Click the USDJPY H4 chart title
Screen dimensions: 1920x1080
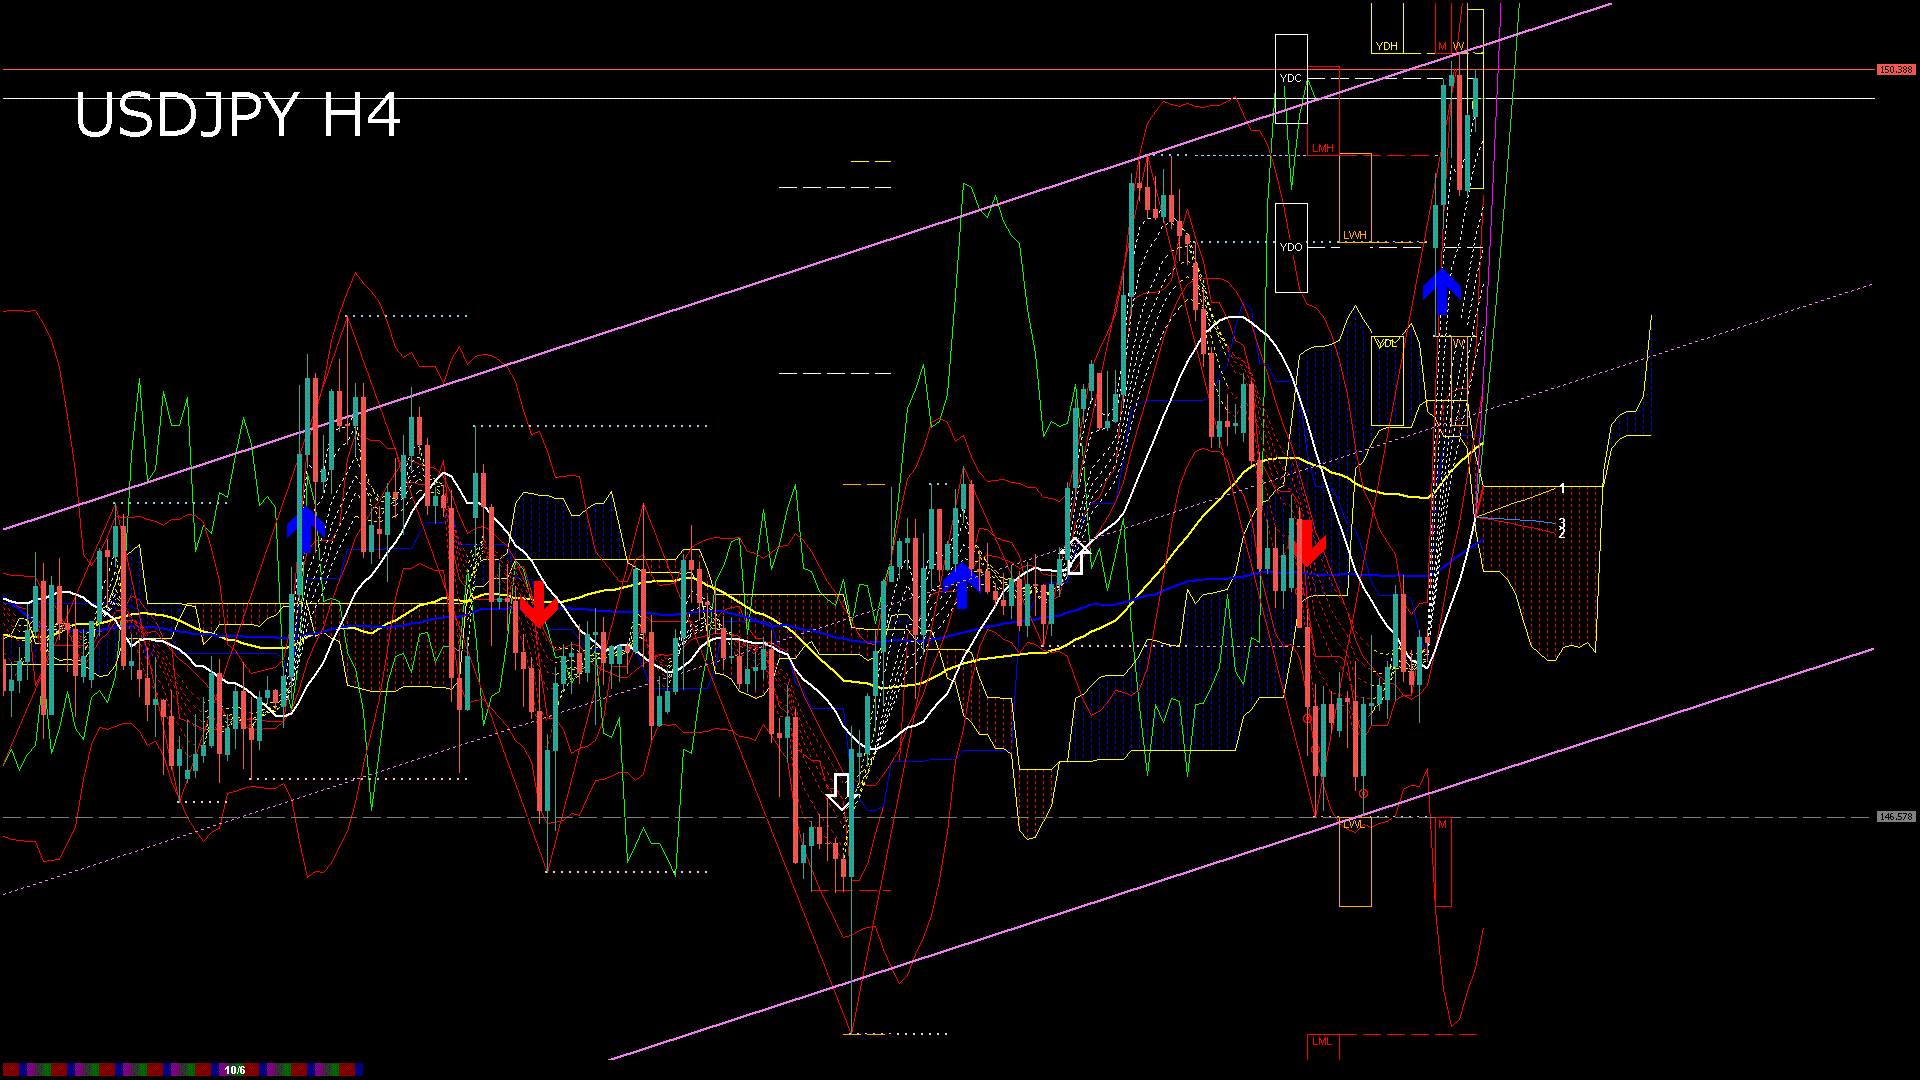(237, 115)
